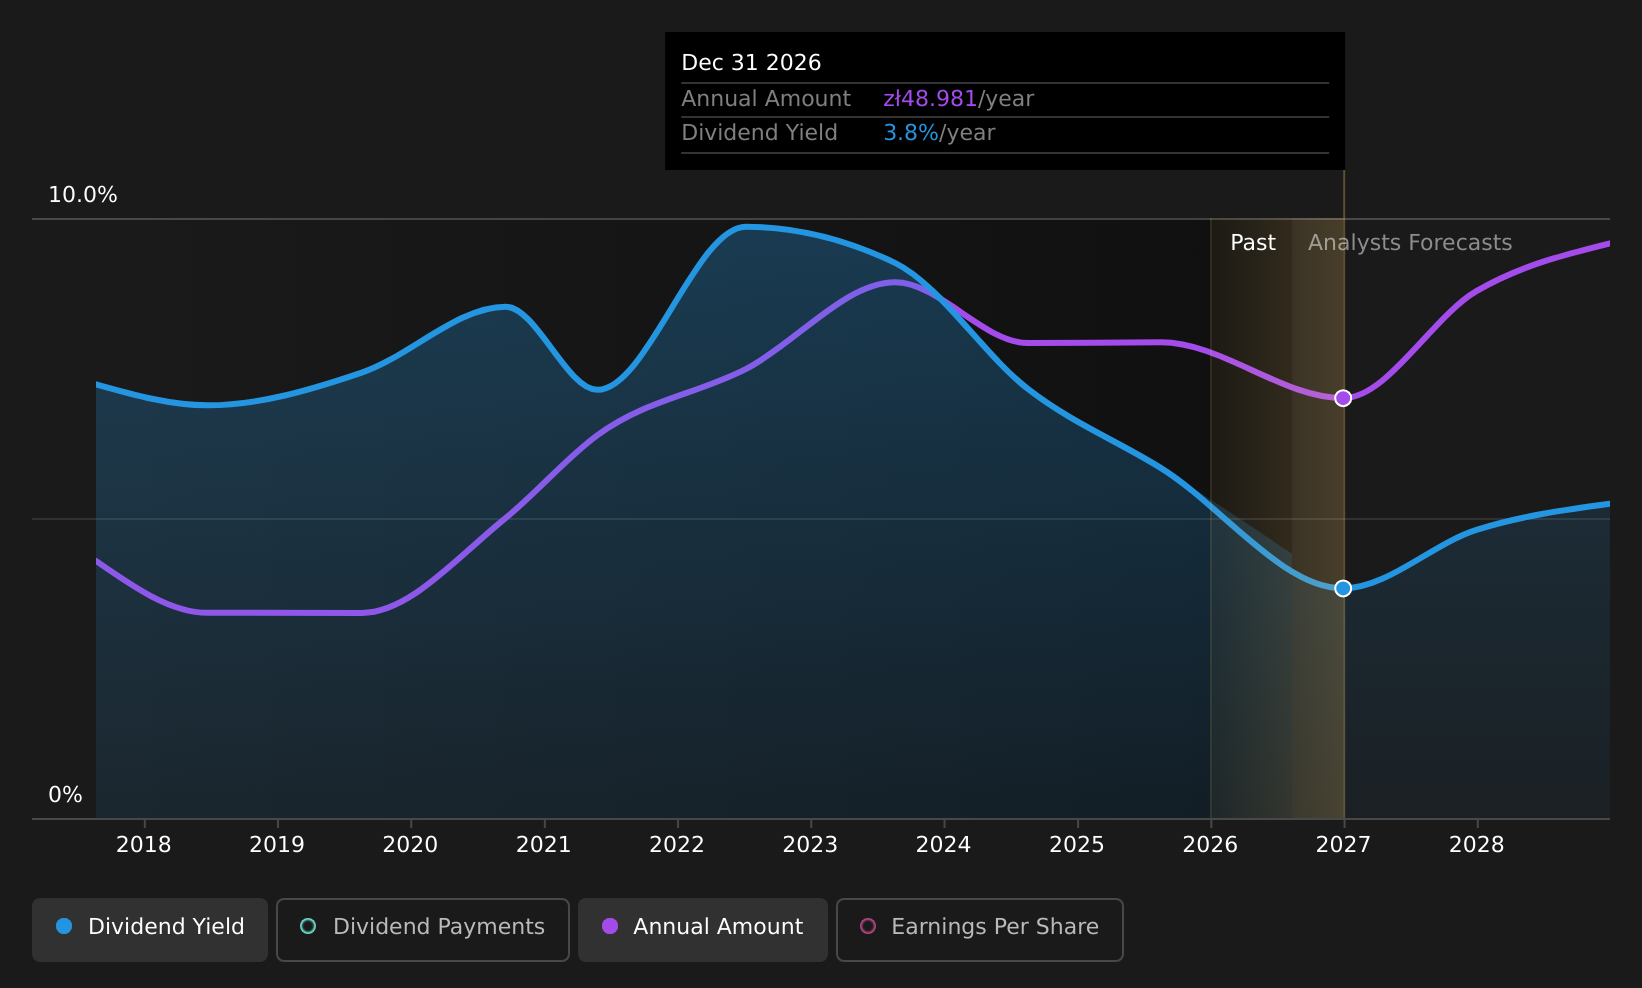The width and height of the screenshot is (1642, 988).
Task: Click the Dividend Yield tooltip row label
Action: [x=759, y=133]
